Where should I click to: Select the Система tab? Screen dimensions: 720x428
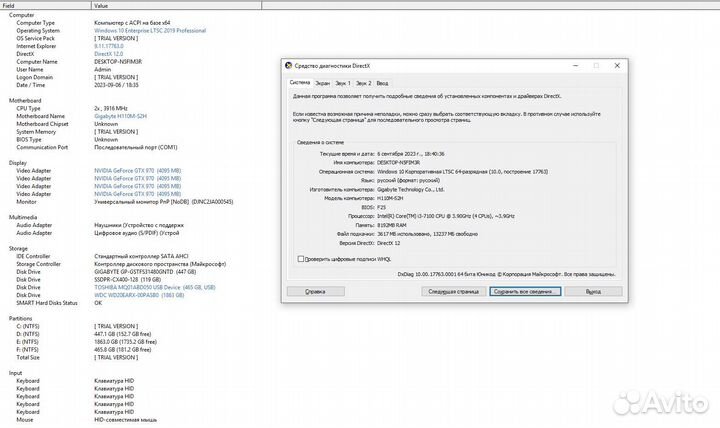pos(300,83)
